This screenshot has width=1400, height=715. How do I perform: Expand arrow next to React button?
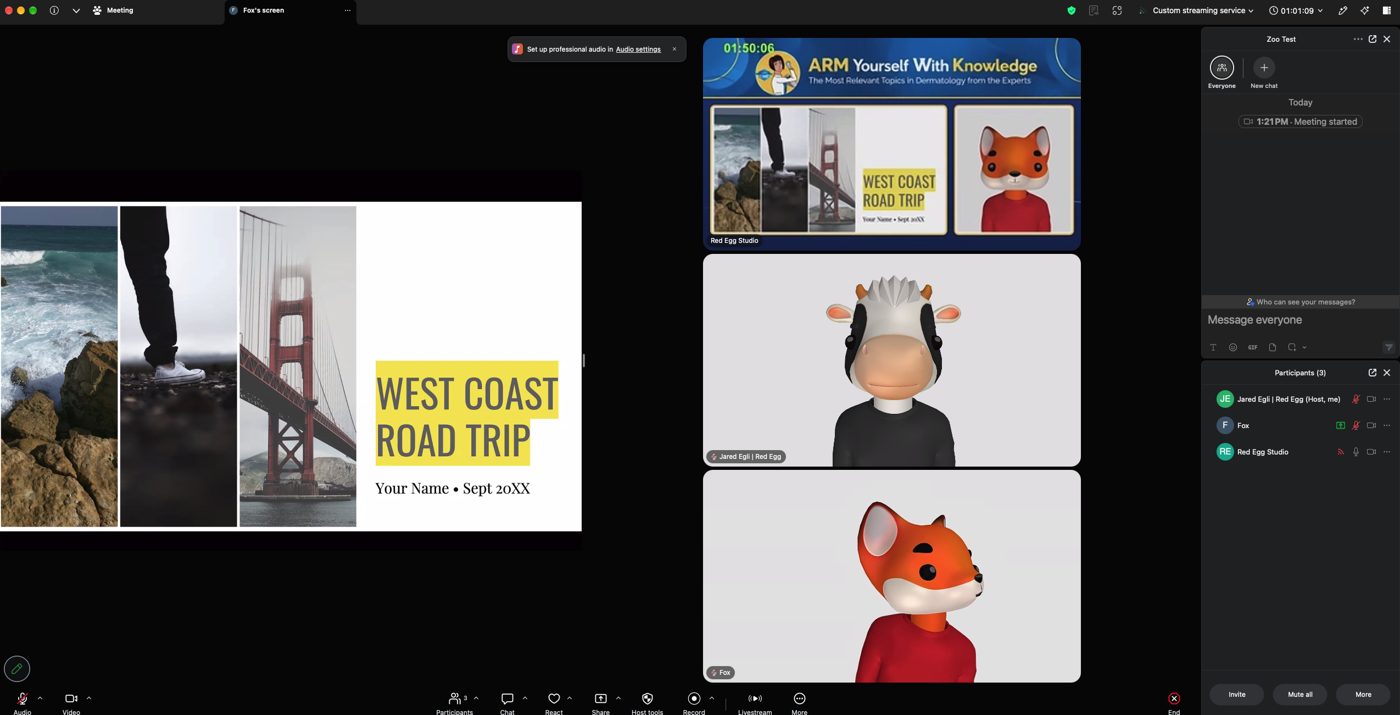click(x=570, y=698)
